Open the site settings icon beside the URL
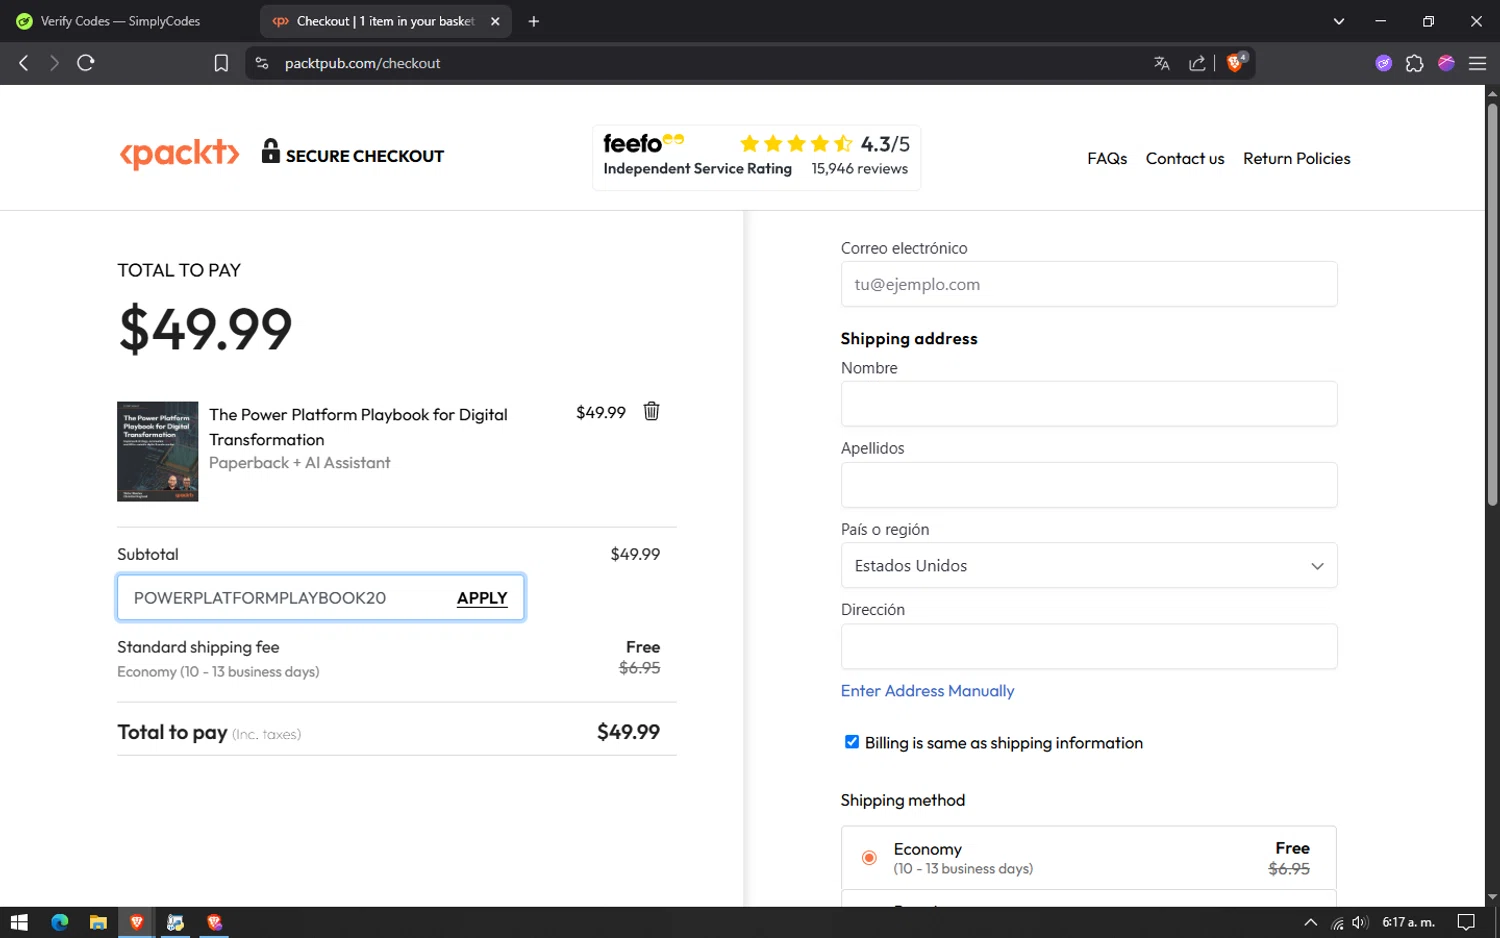This screenshot has width=1500, height=938. (262, 63)
